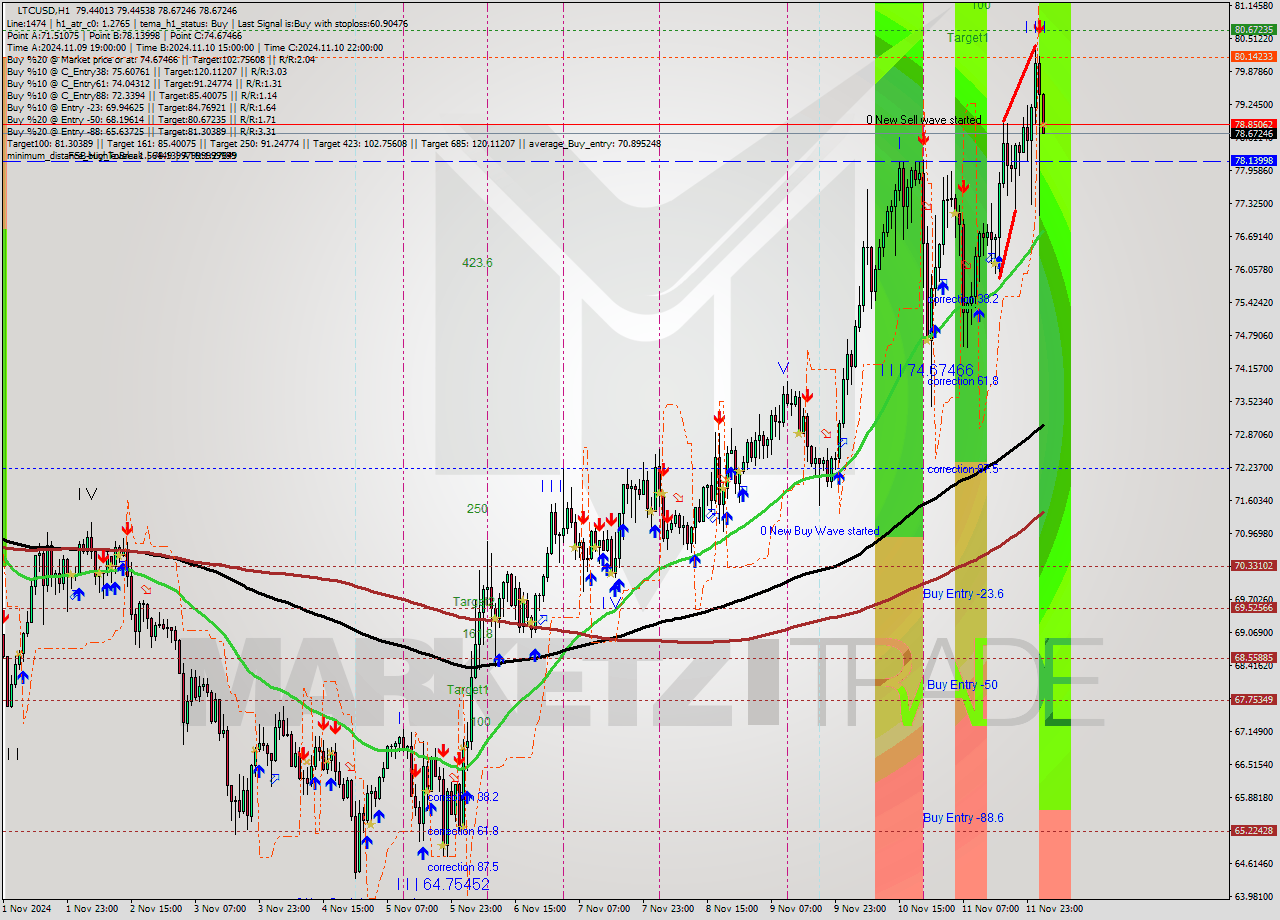Click the wave label '| | | 74.67466'
Screen dimensions: 1280x920
(926, 370)
